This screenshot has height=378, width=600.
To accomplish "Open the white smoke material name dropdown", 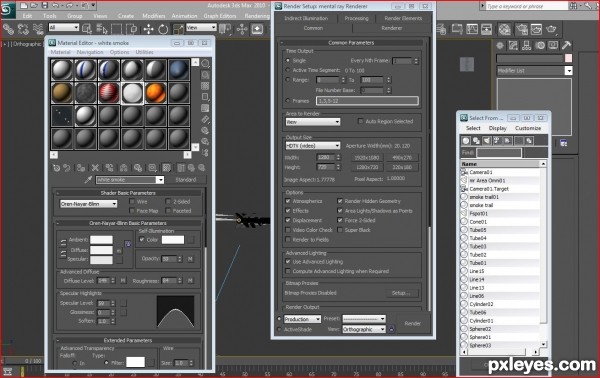I will click(x=130, y=180).
